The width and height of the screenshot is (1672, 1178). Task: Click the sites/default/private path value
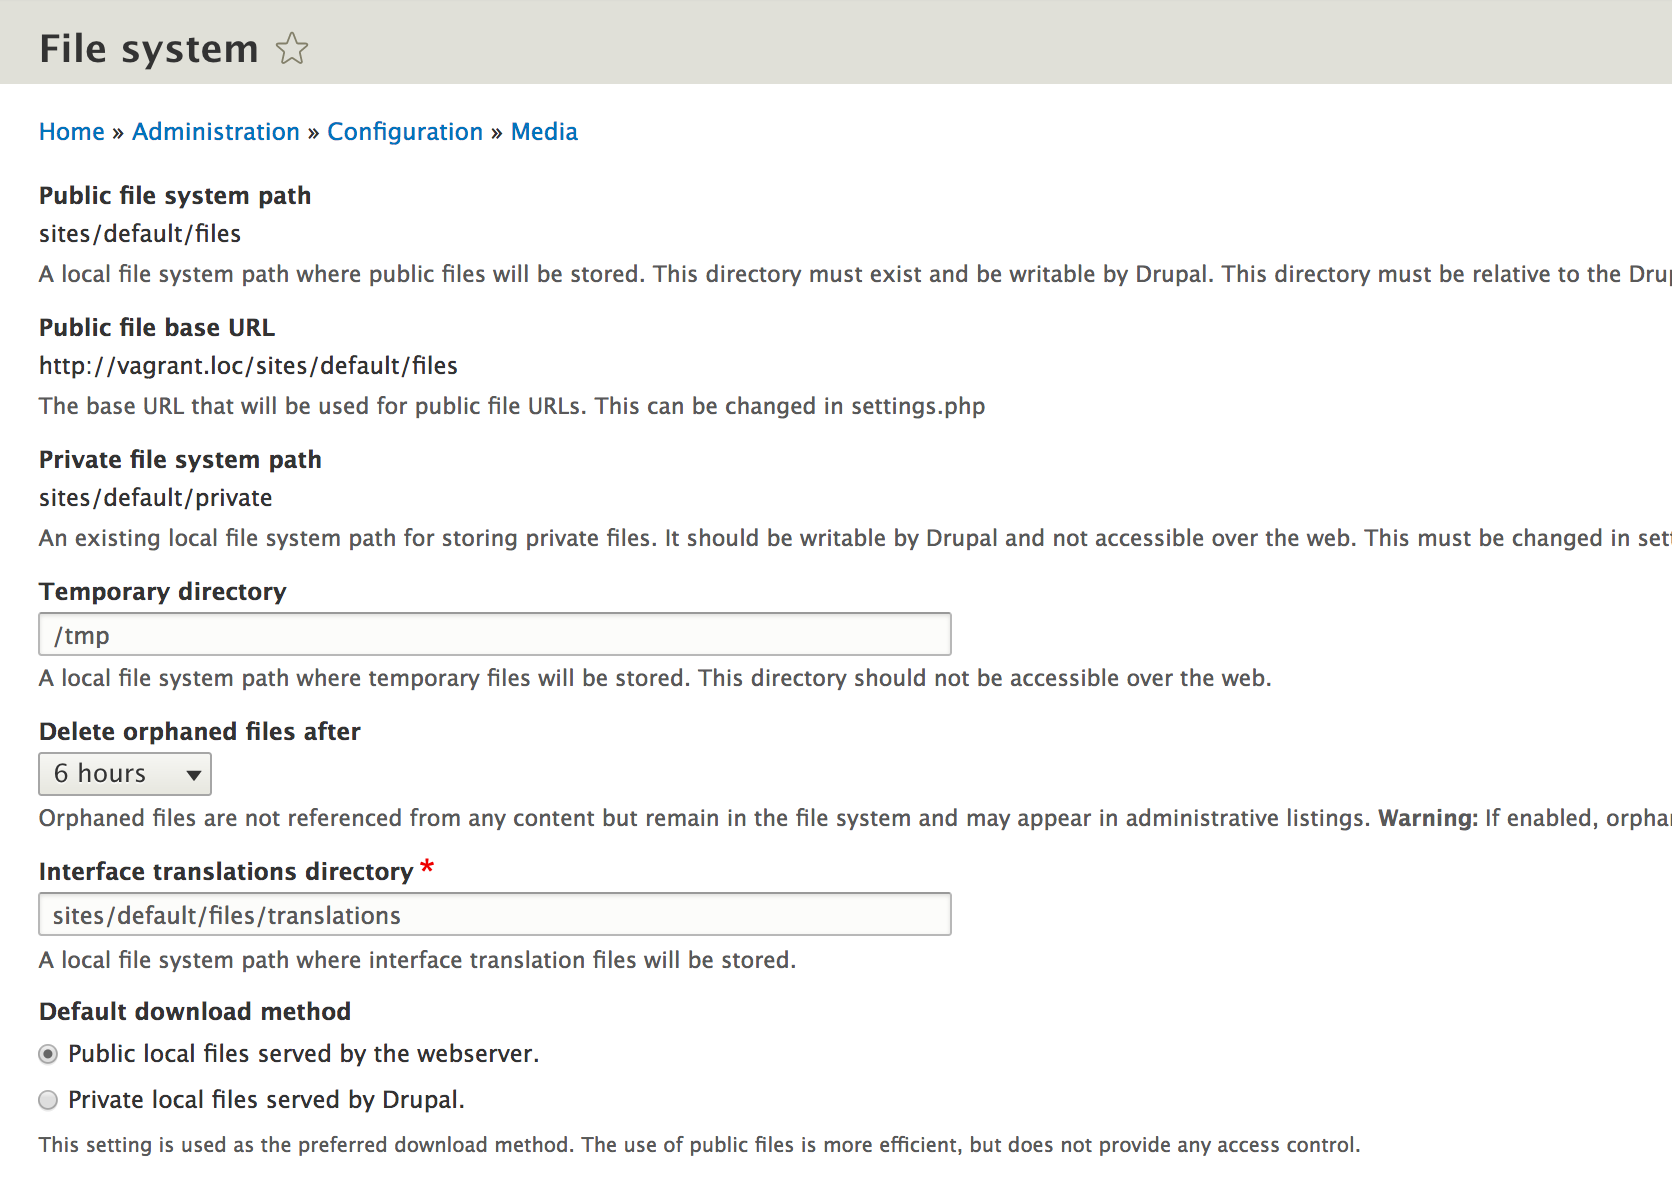point(156,498)
